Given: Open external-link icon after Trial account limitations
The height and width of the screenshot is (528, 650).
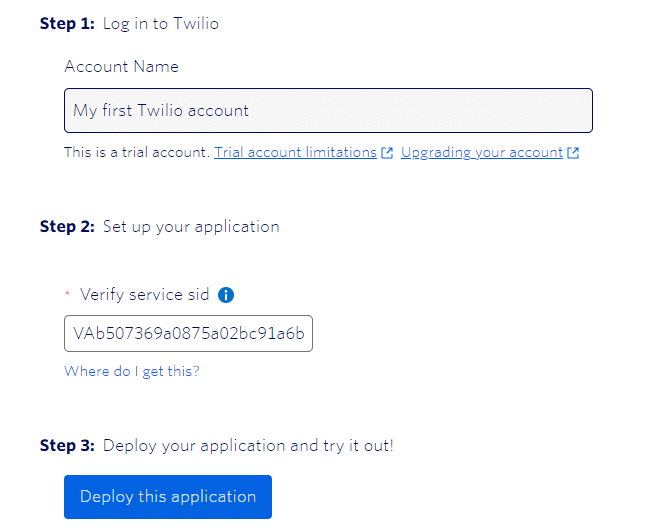Looking at the screenshot, I should (387, 153).
